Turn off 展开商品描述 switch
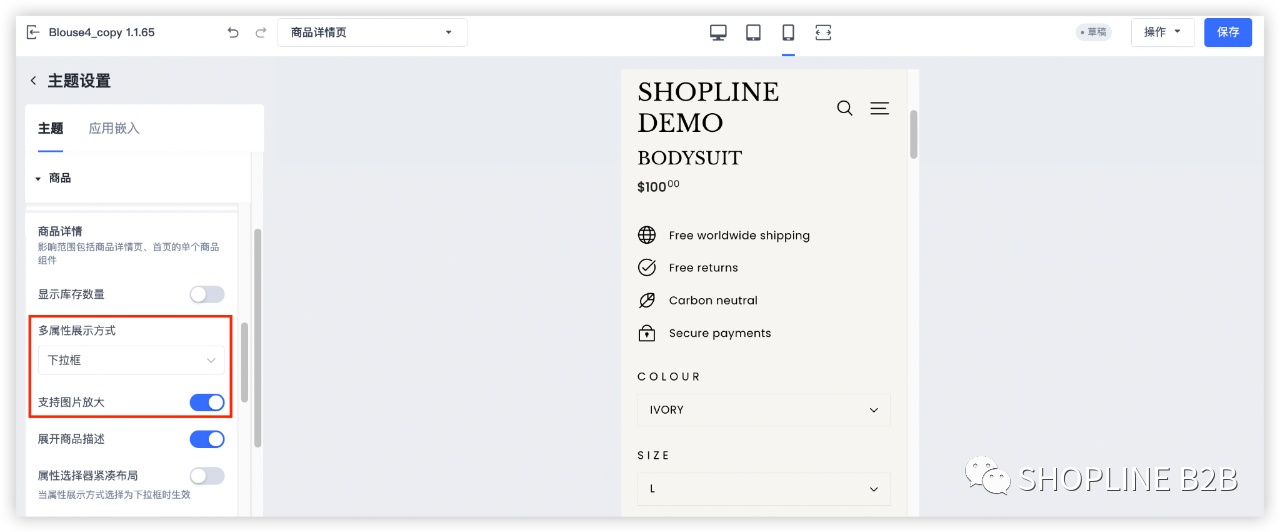Screen dimensions: 1280x532 207,439
